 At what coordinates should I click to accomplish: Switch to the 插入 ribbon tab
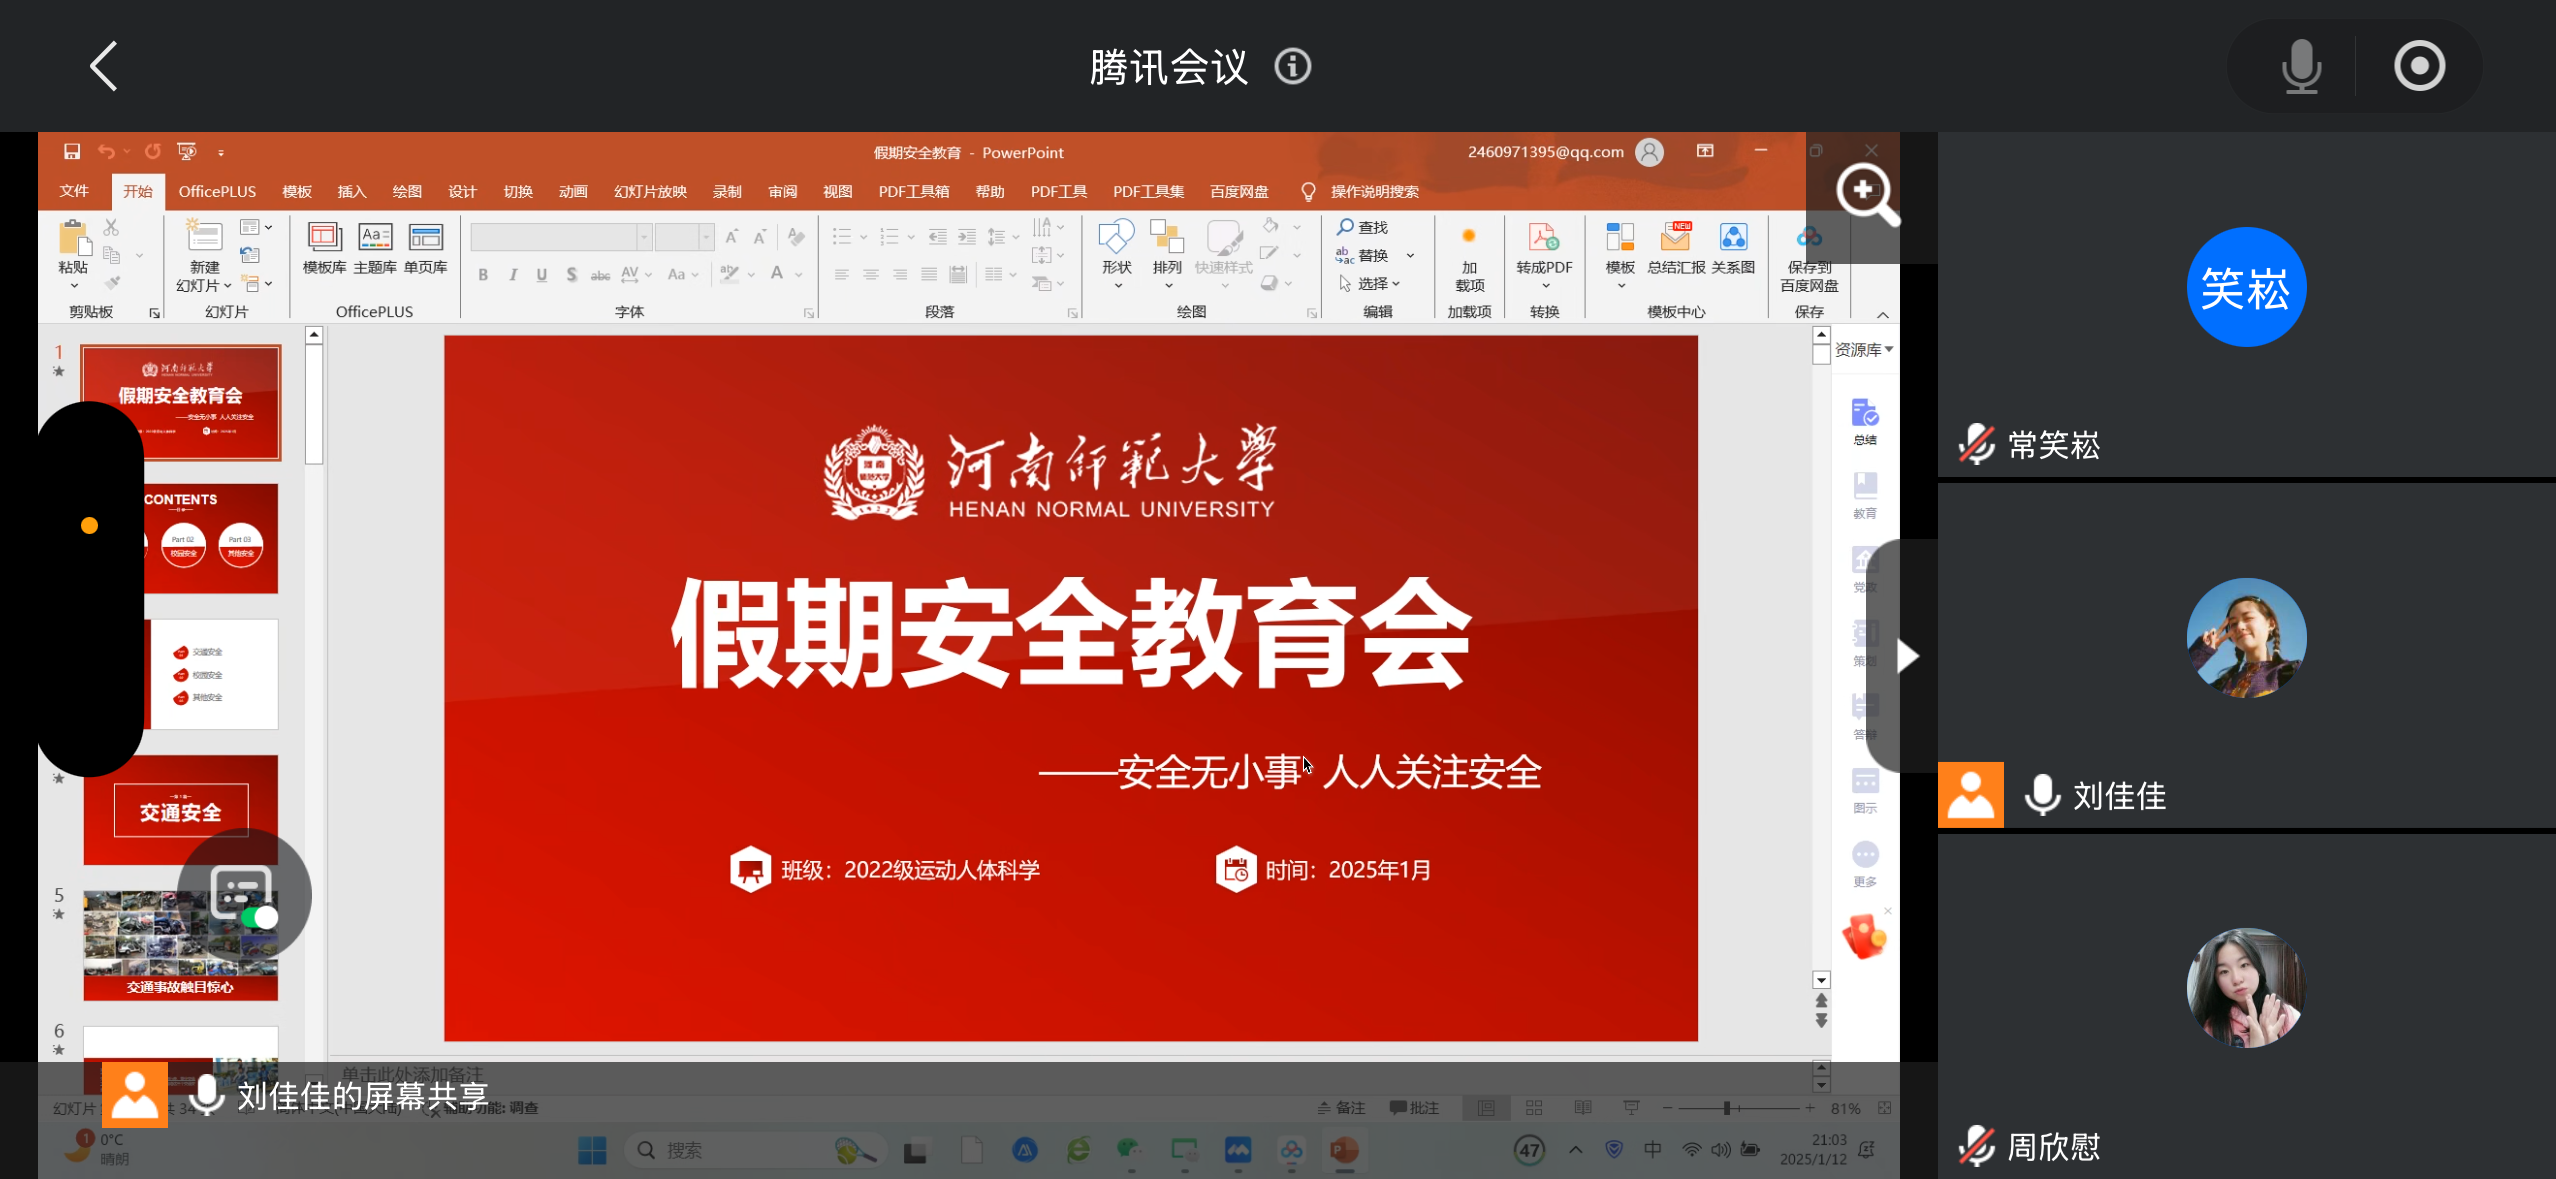[351, 192]
